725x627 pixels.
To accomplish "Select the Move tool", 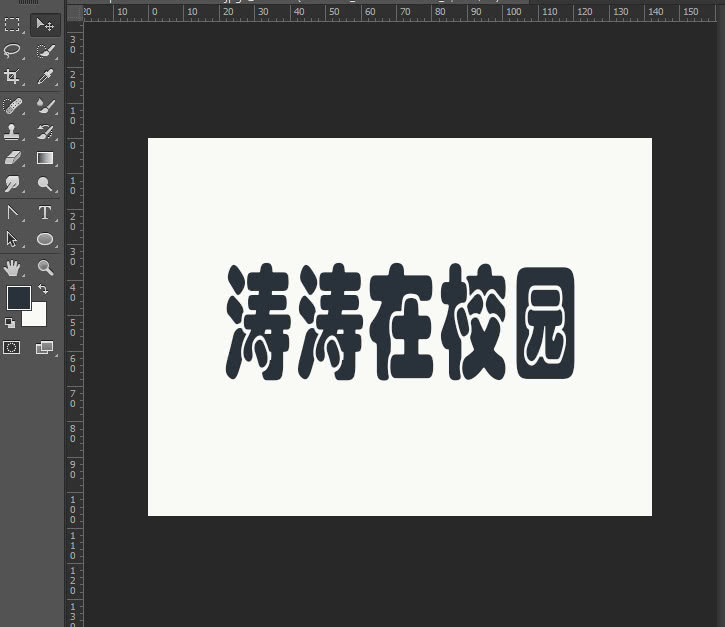I will (45, 25).
